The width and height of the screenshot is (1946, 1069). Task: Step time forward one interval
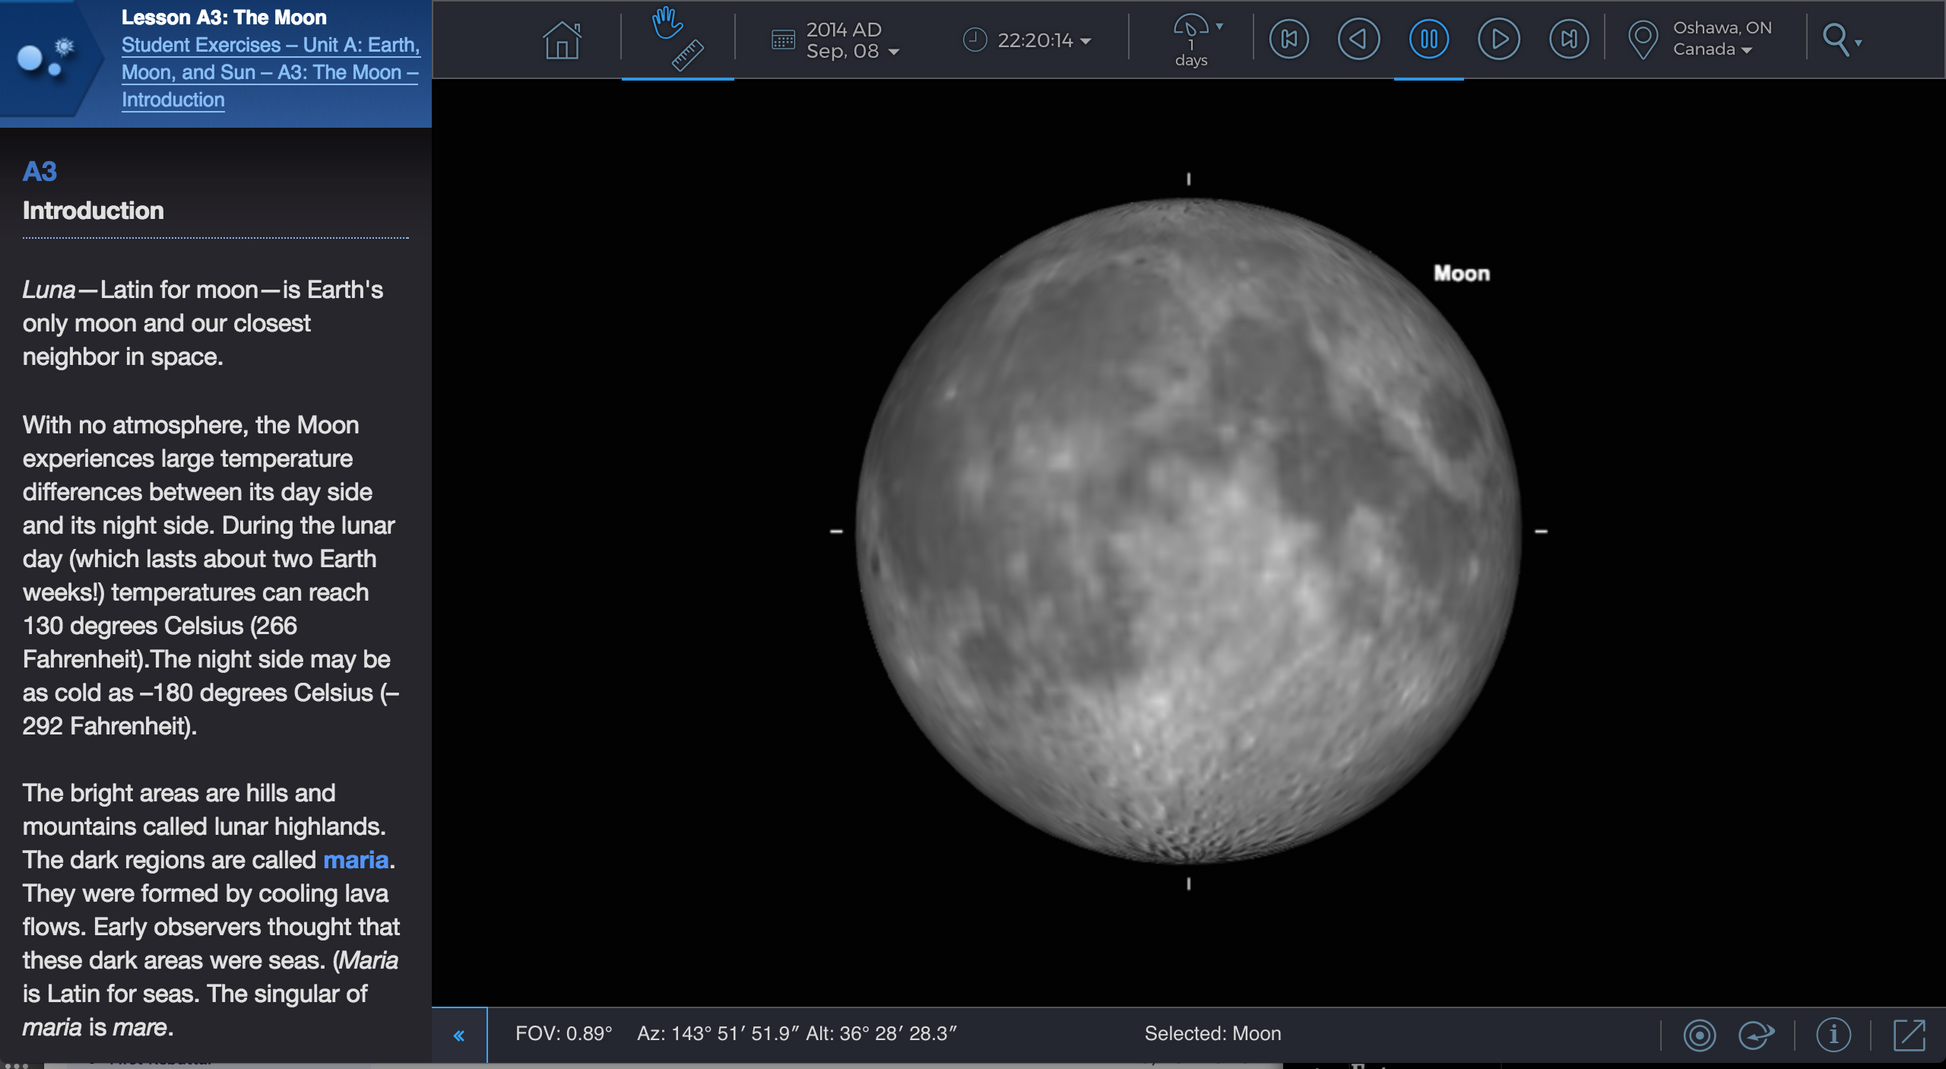1568,40
